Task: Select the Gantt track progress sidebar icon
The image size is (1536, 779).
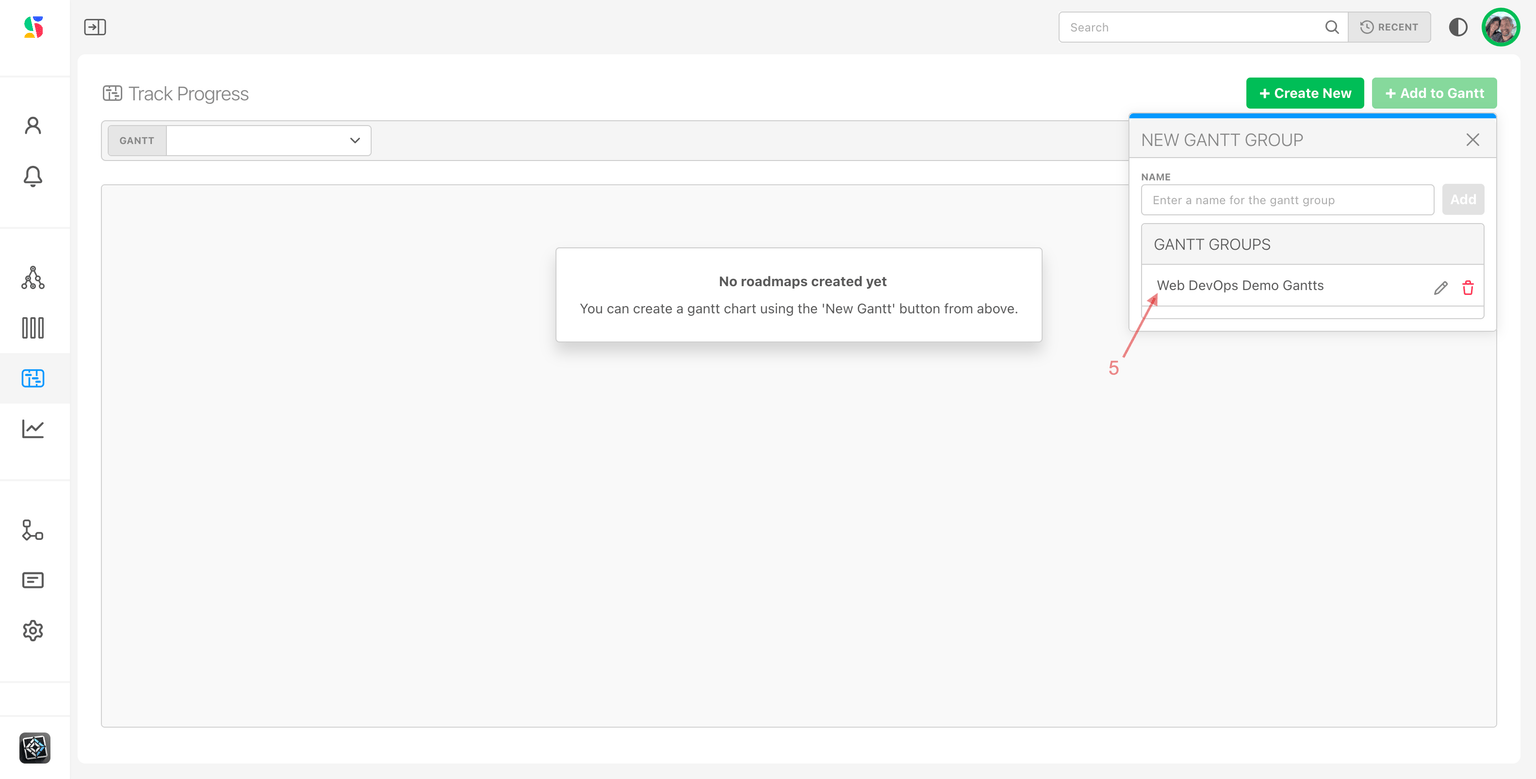Action: point(33,378)
